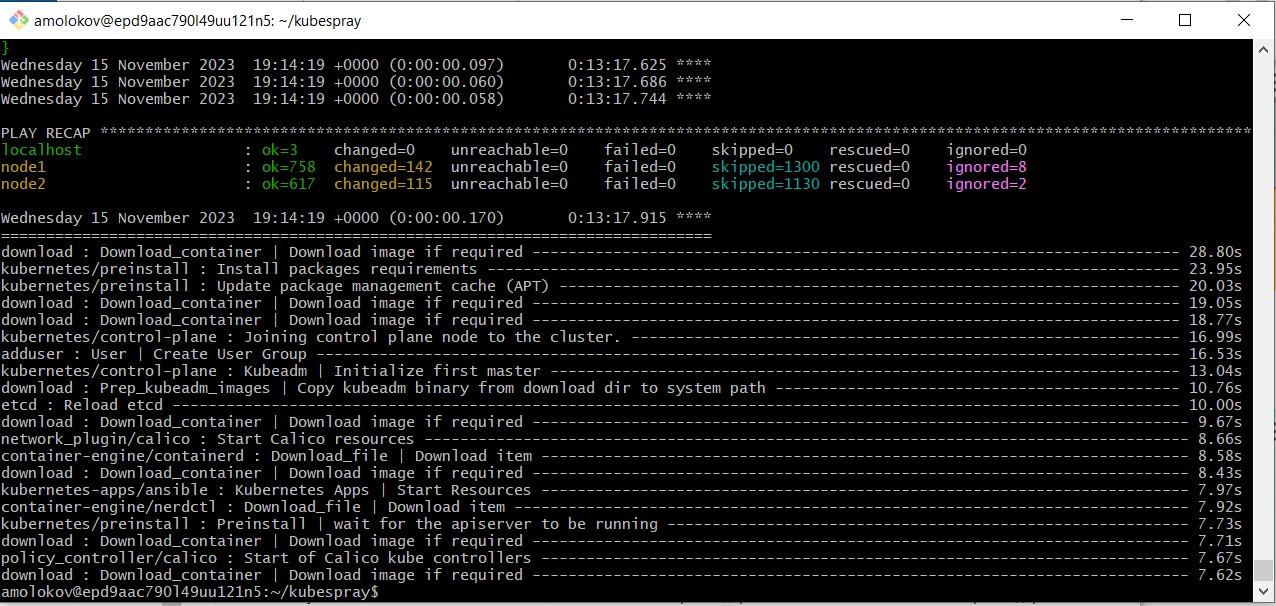Screen dimensions: 1276x606
Task: Click the green localhost label in PLAY RECAP
Action: tap(42, 149)
